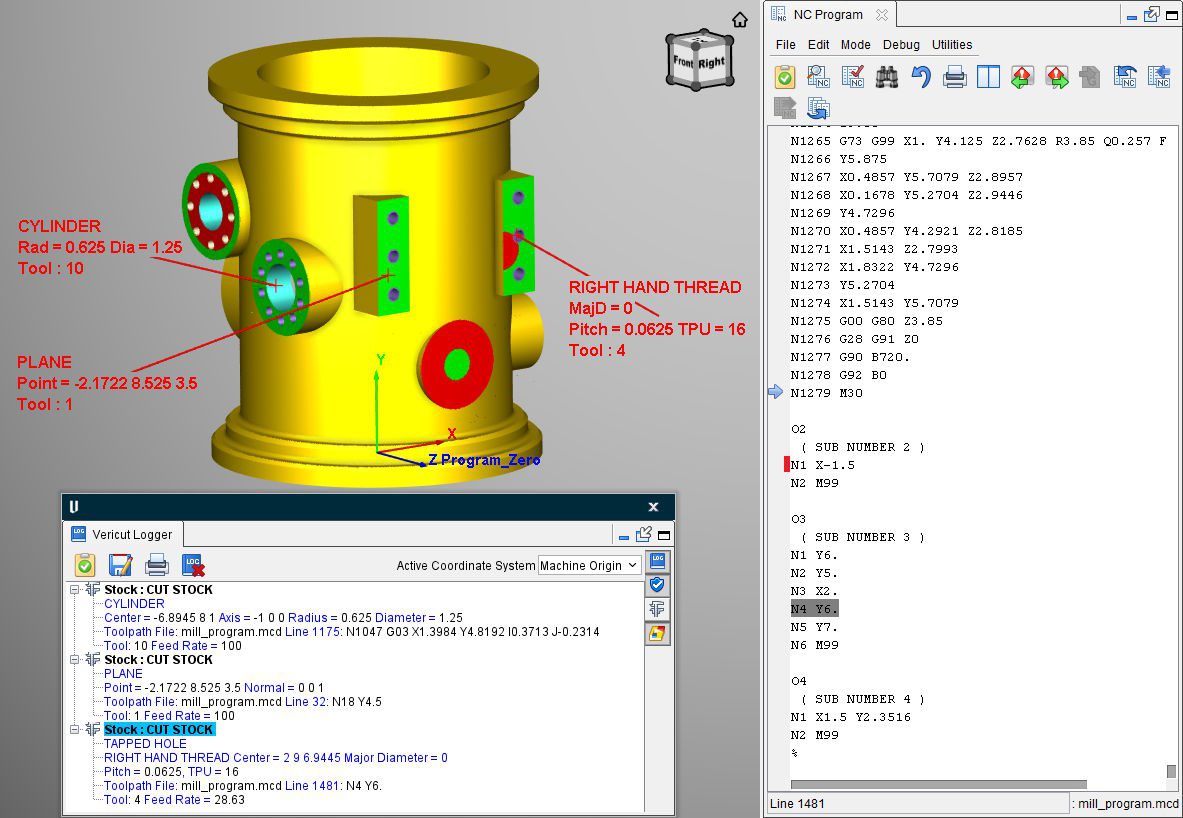The height and width of the screenshot is (818, 1183).
Task: Jump to previous error with green left arrow
Action: click(1022, 77)
